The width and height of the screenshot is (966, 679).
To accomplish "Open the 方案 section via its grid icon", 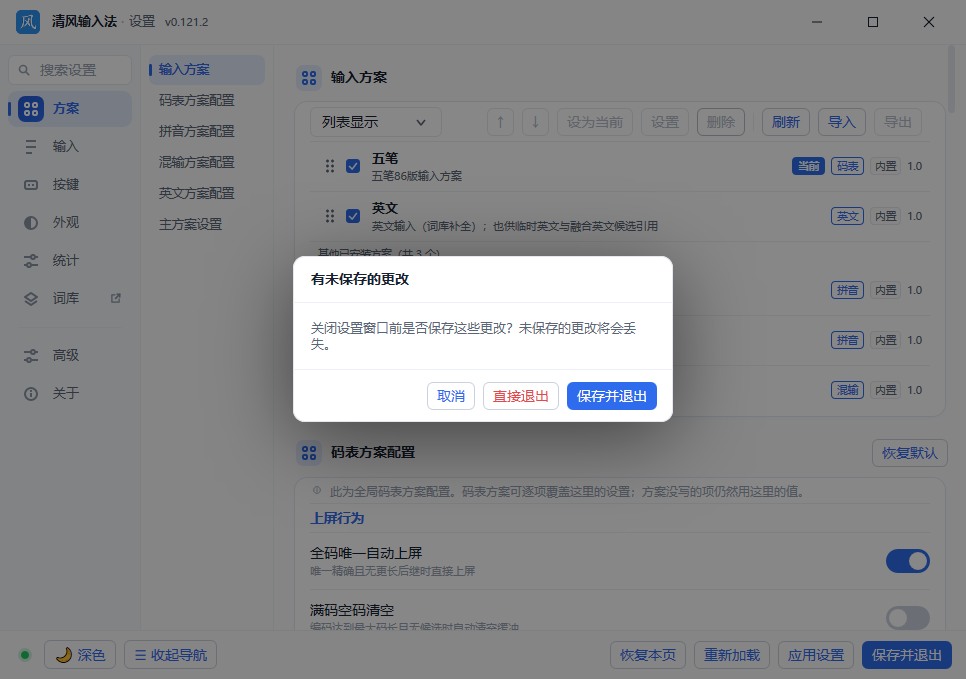I will pyautogui.click(x=31, y=109).
